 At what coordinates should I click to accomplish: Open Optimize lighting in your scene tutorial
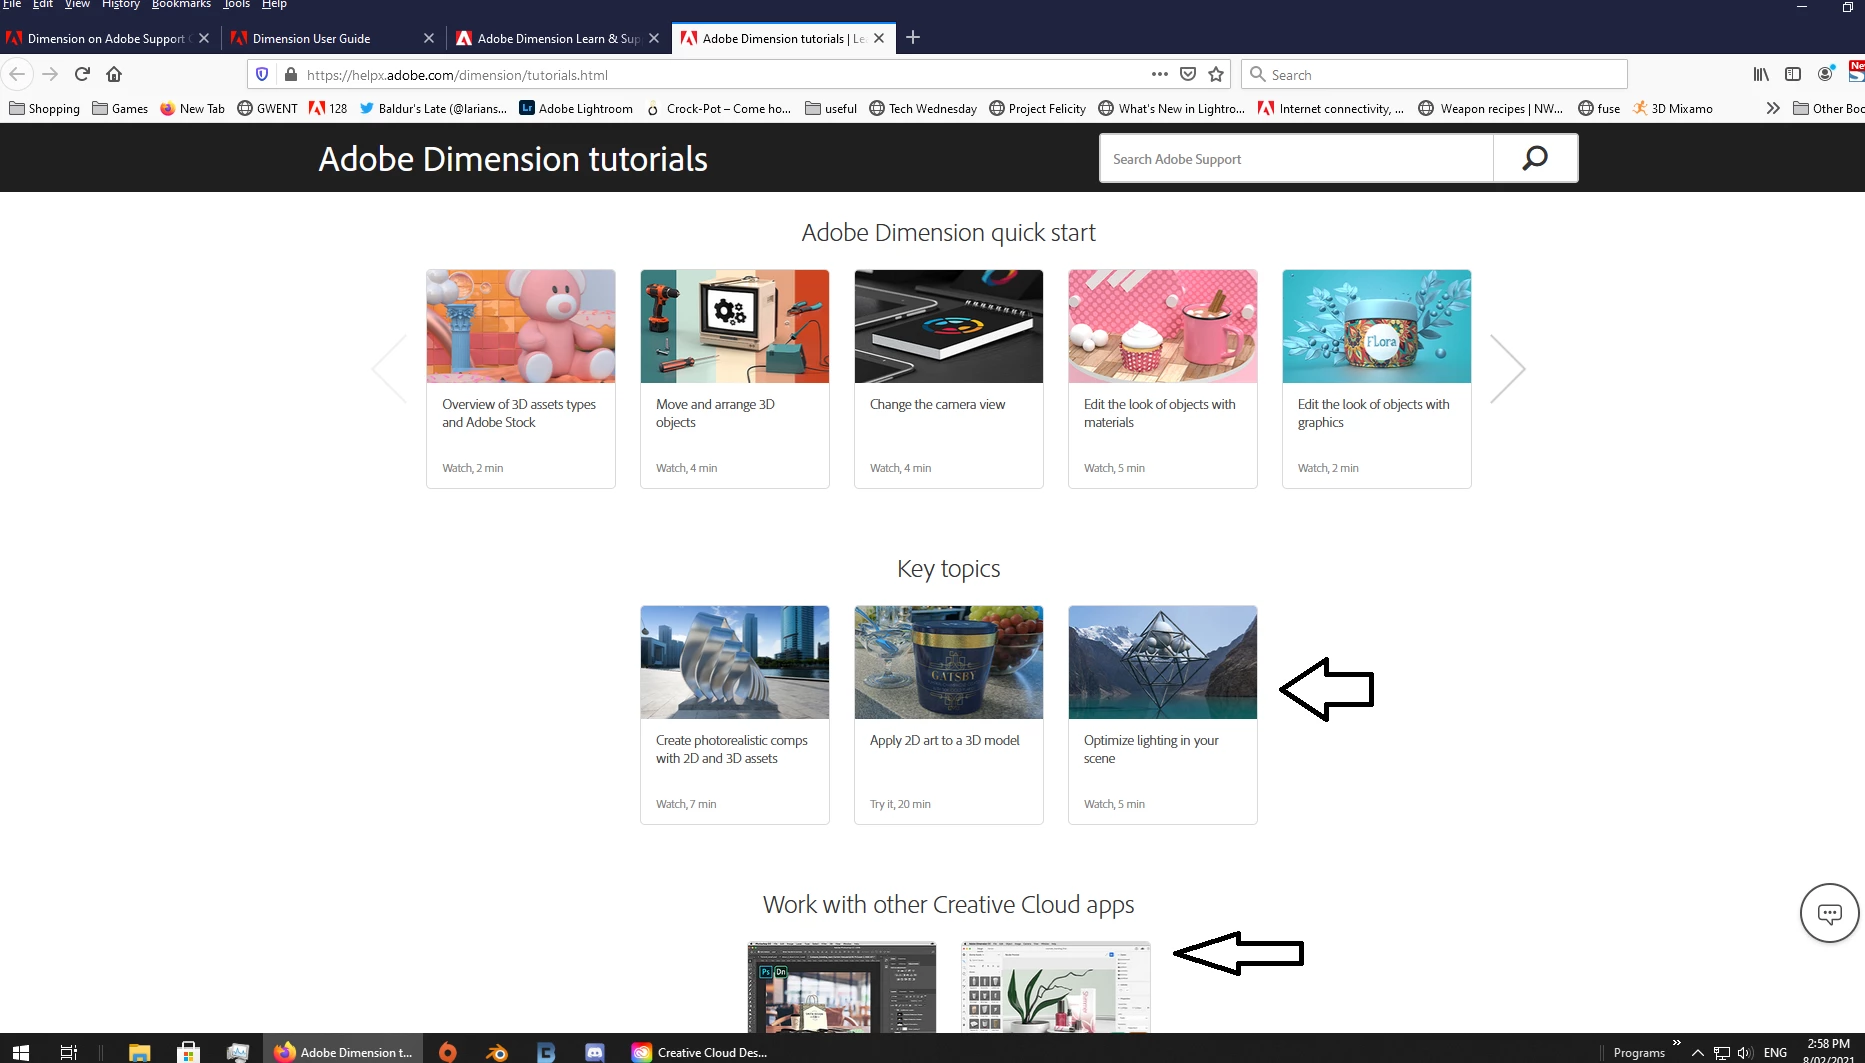(1163, 714)
